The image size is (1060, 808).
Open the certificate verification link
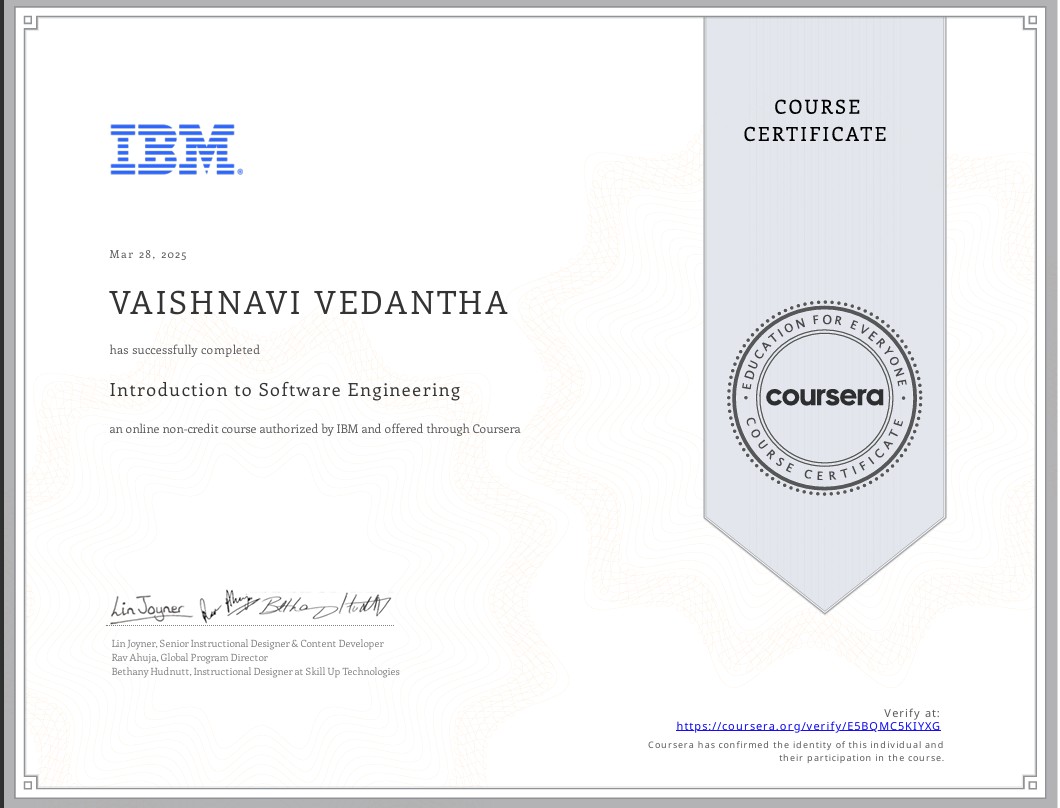810,726
